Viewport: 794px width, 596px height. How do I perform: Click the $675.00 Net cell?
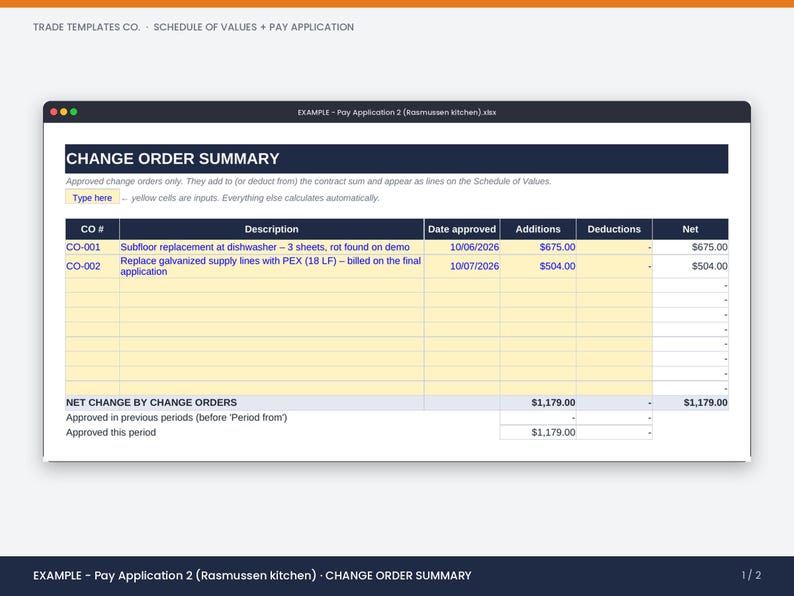pos(690,247)
